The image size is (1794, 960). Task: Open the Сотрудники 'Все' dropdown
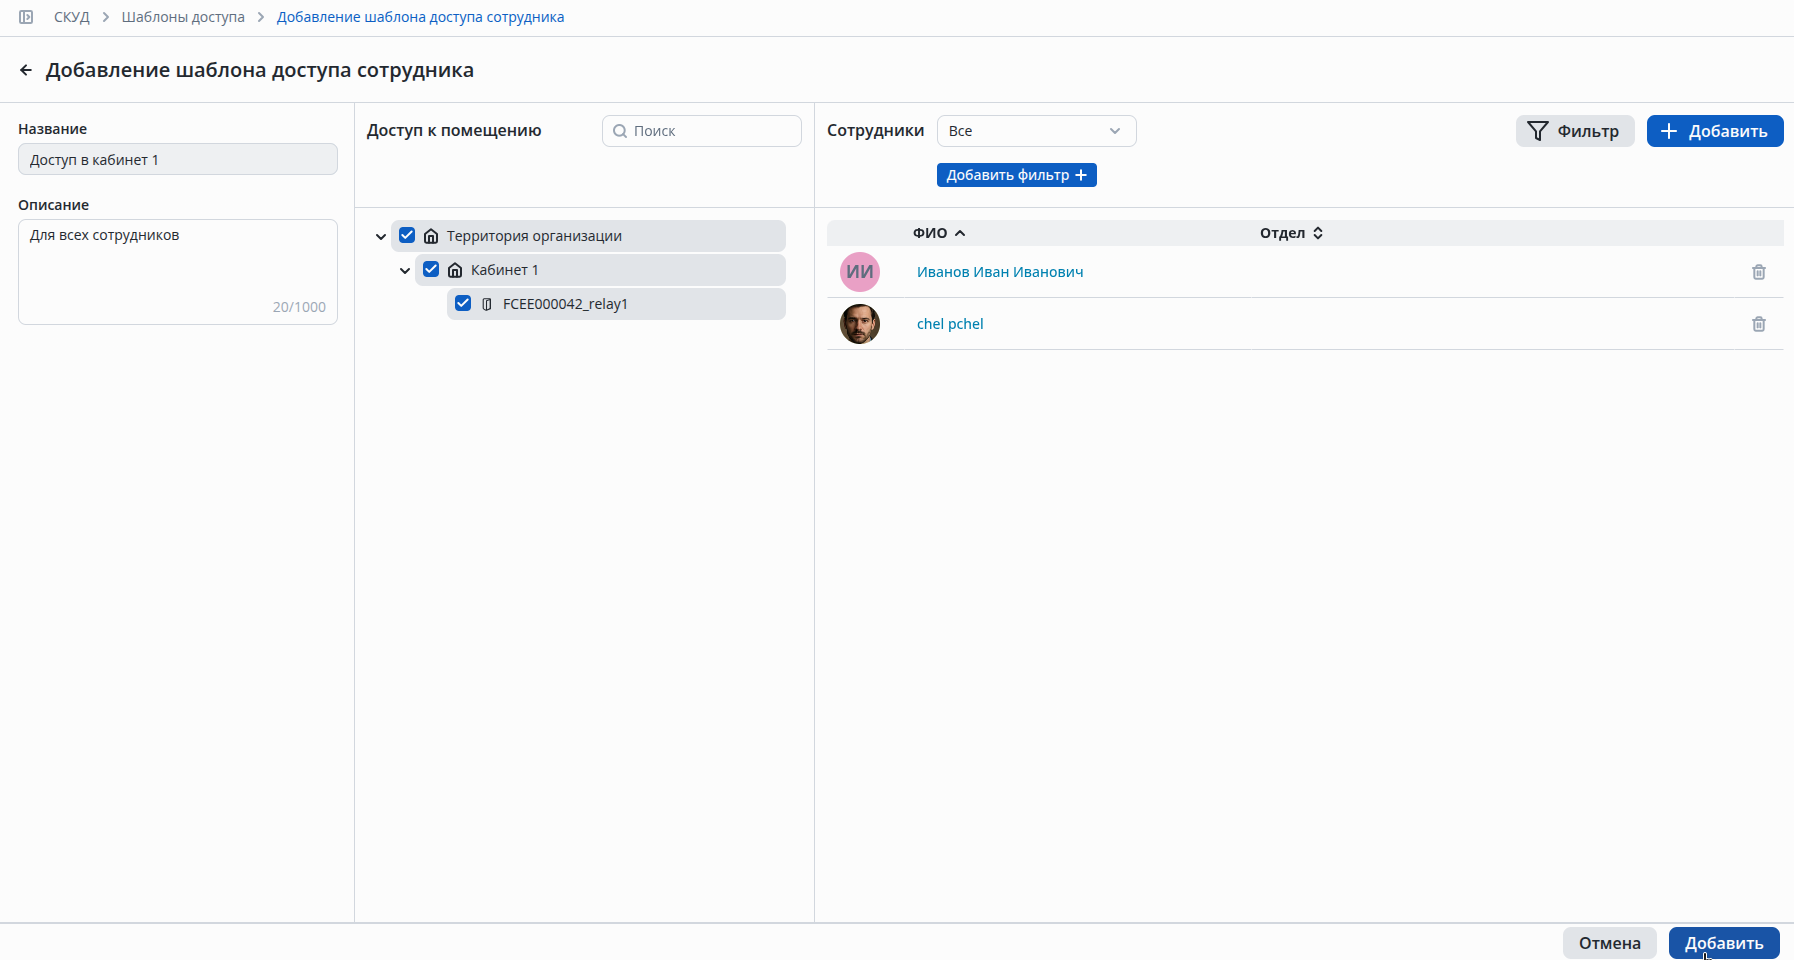tap(1036, 131)
